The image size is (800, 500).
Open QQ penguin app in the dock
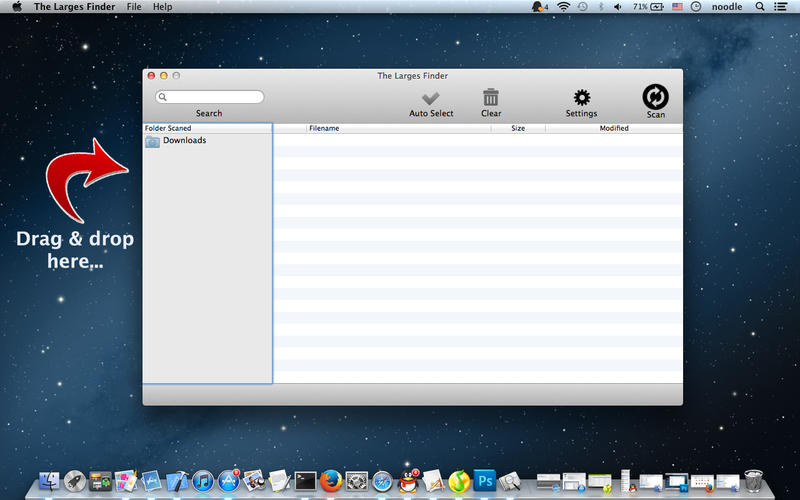click(x=408, y=480)
